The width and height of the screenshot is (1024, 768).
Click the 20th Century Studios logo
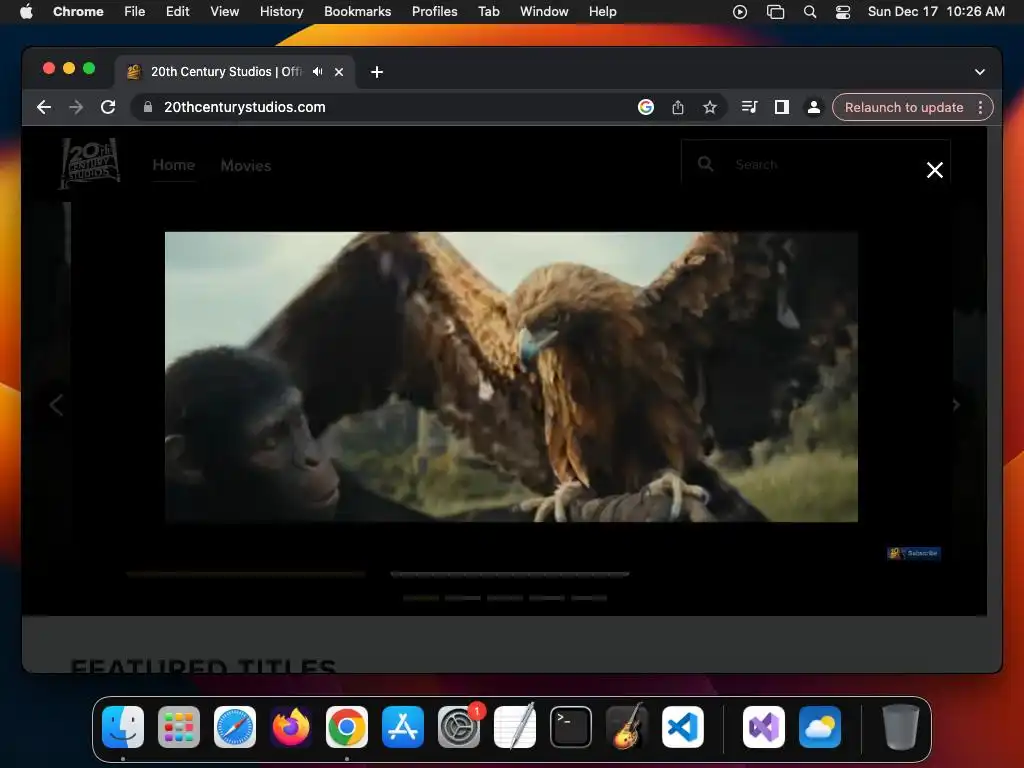(x=89, y=163)
